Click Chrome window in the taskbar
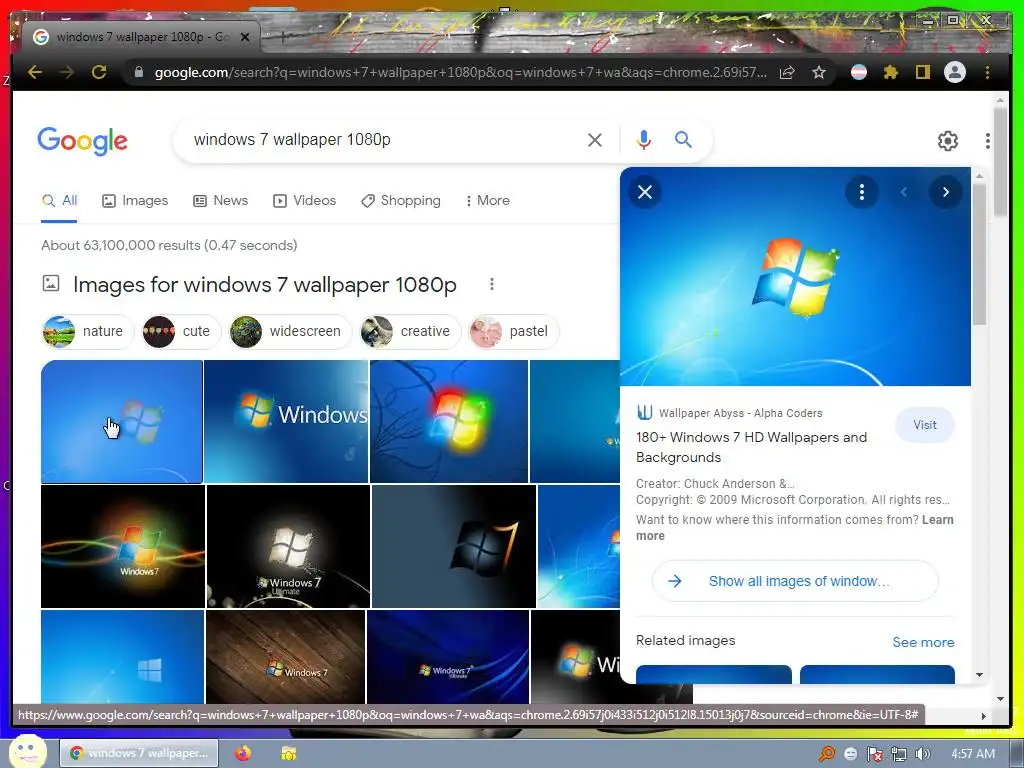 [x=139, y=753]
